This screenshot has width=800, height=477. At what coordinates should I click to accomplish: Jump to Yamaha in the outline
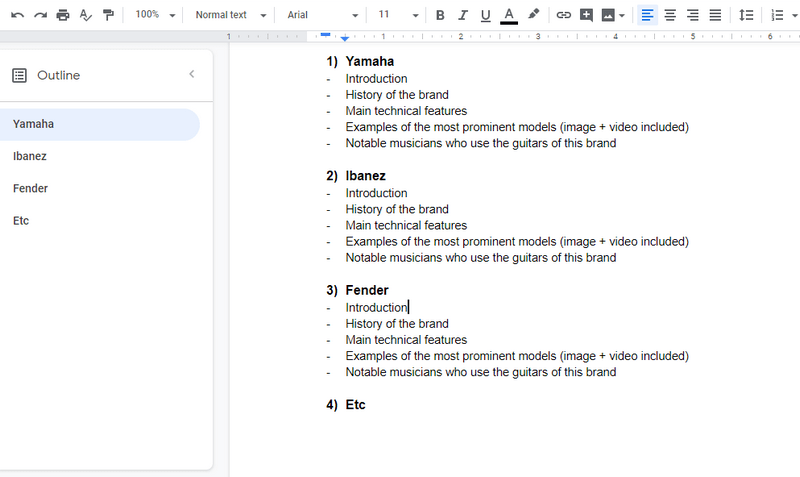(99, 124)
